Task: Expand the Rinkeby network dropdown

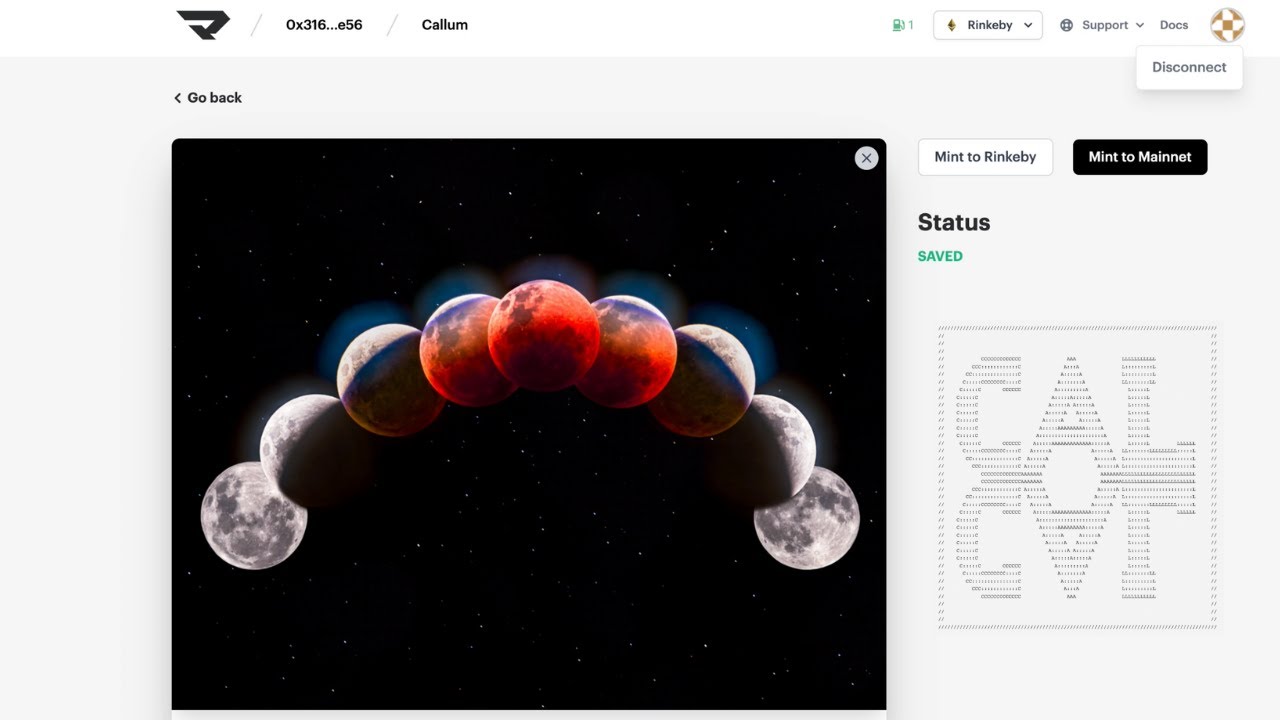Action: click(988, 25)
